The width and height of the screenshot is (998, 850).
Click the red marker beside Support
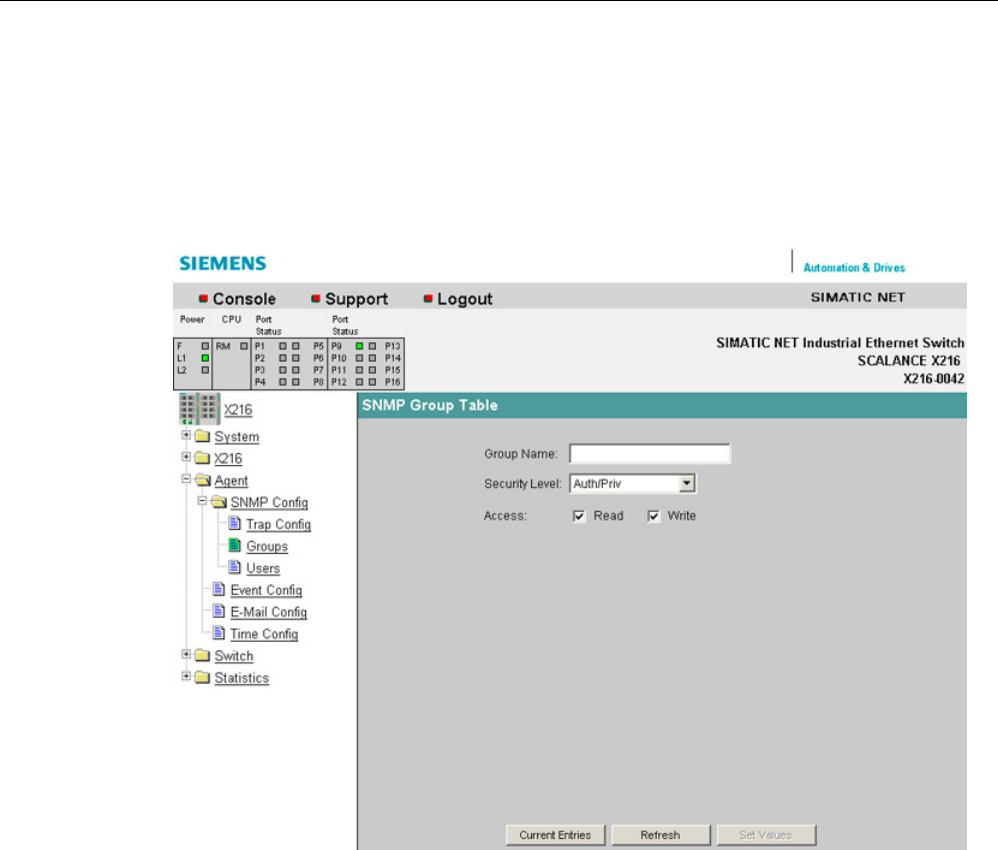tap(316, 298)
